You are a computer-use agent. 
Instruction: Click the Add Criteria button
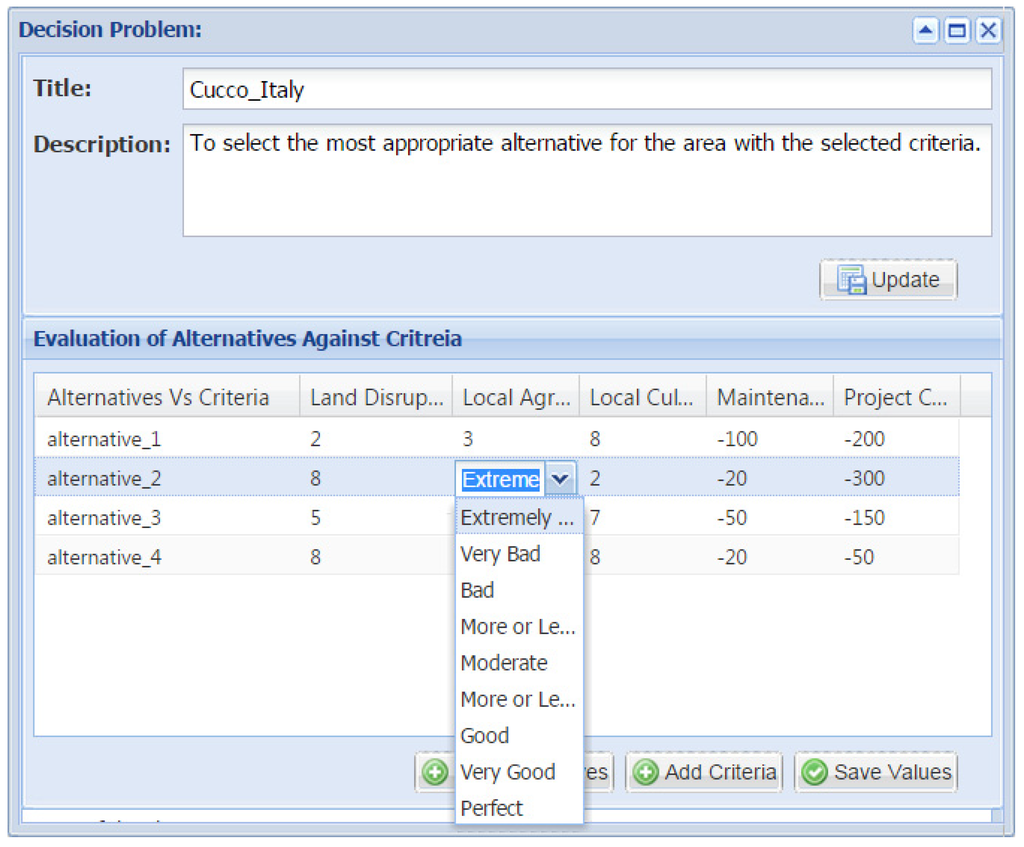point(705,772)
